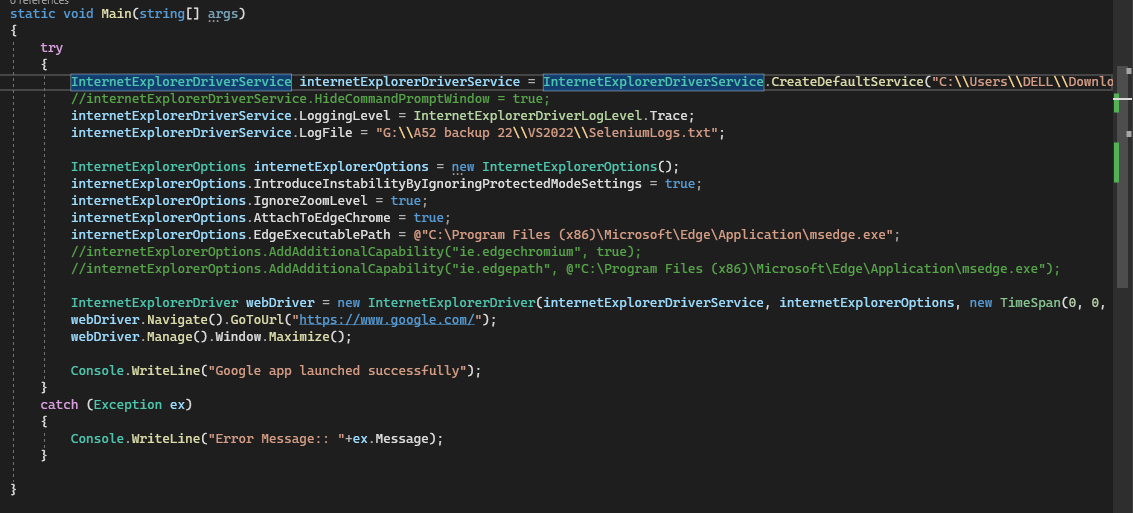Click the commented ie.edgechromium capability line

[x=356, y=251]
